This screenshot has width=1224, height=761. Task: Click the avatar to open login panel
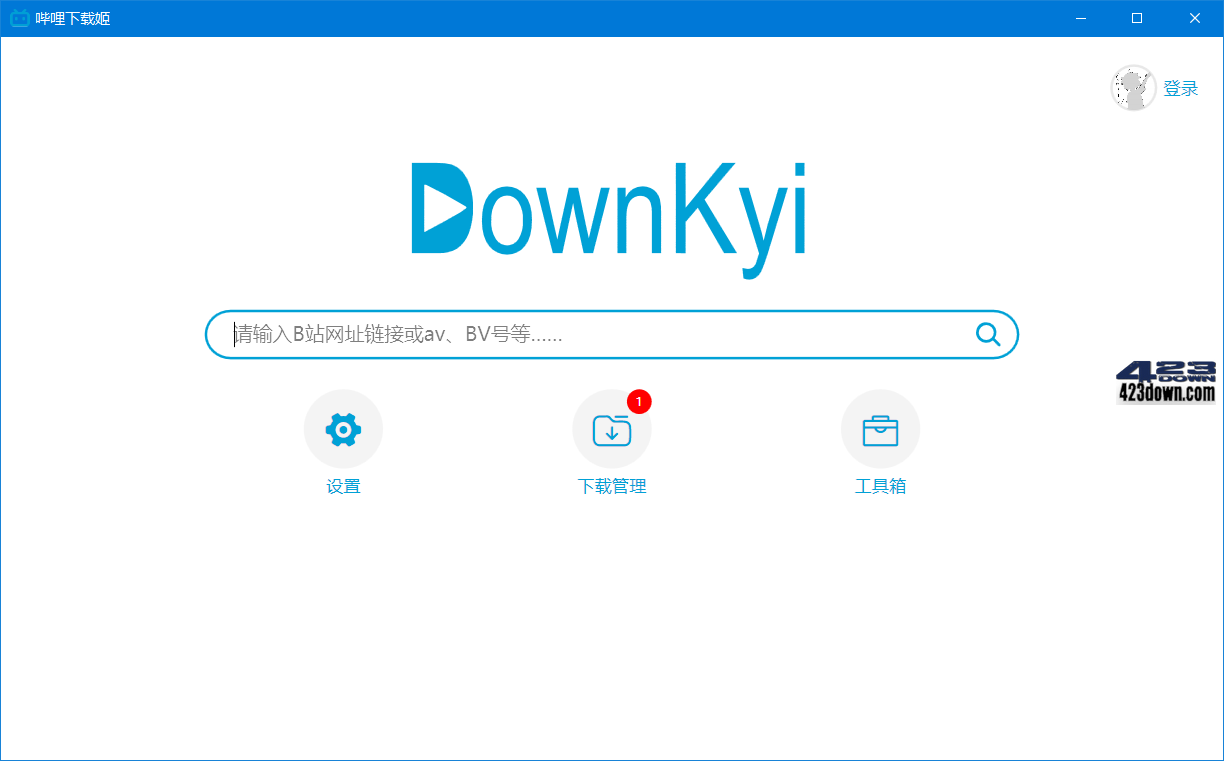tap(1133, 88)
